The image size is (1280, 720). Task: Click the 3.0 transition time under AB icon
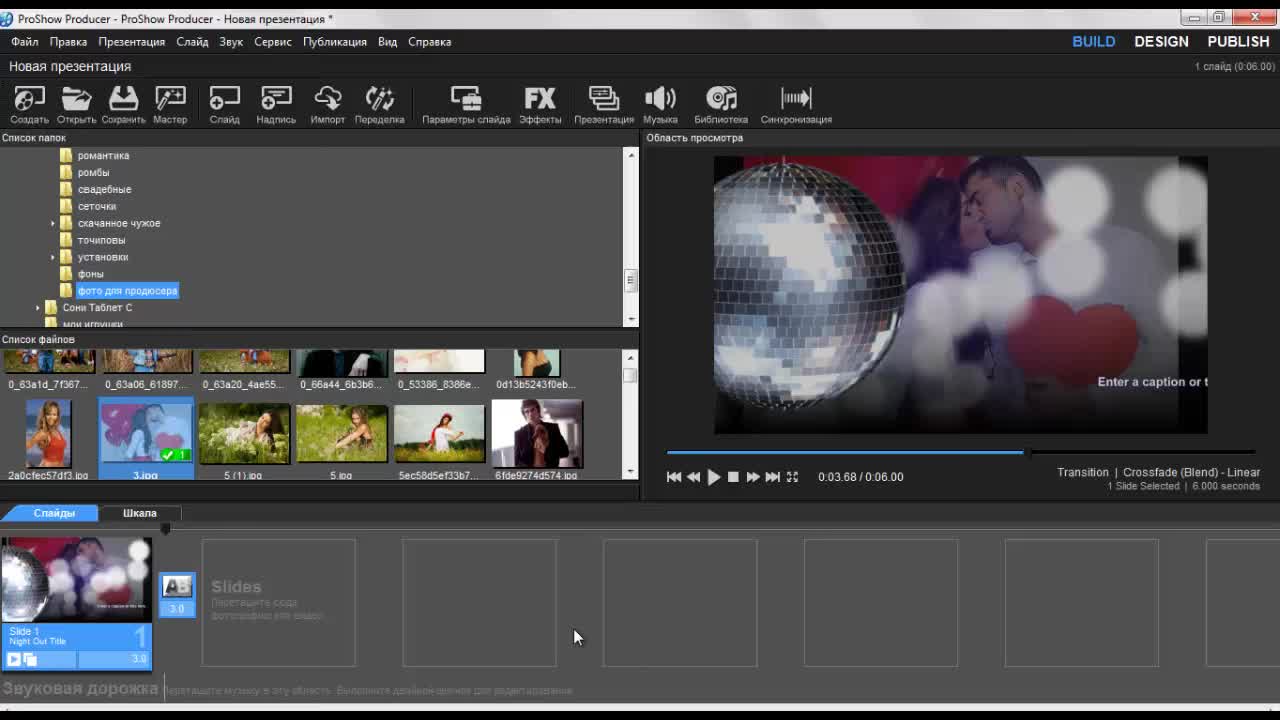point(177,608)
